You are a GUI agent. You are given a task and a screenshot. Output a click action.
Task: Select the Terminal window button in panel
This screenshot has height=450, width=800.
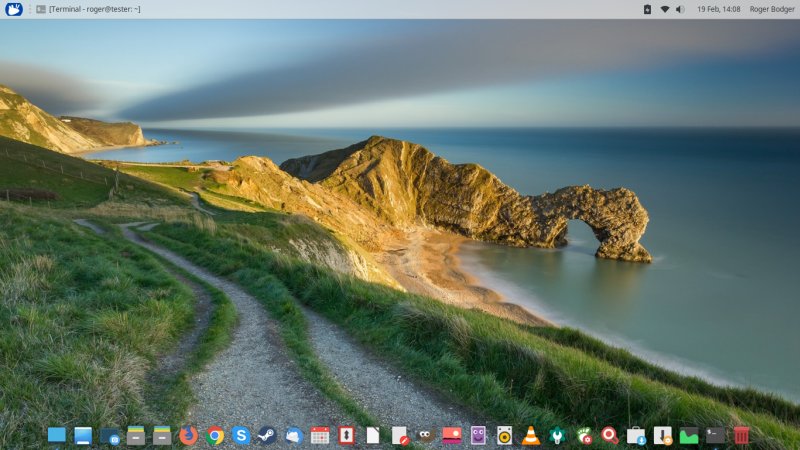coord(90,9)
